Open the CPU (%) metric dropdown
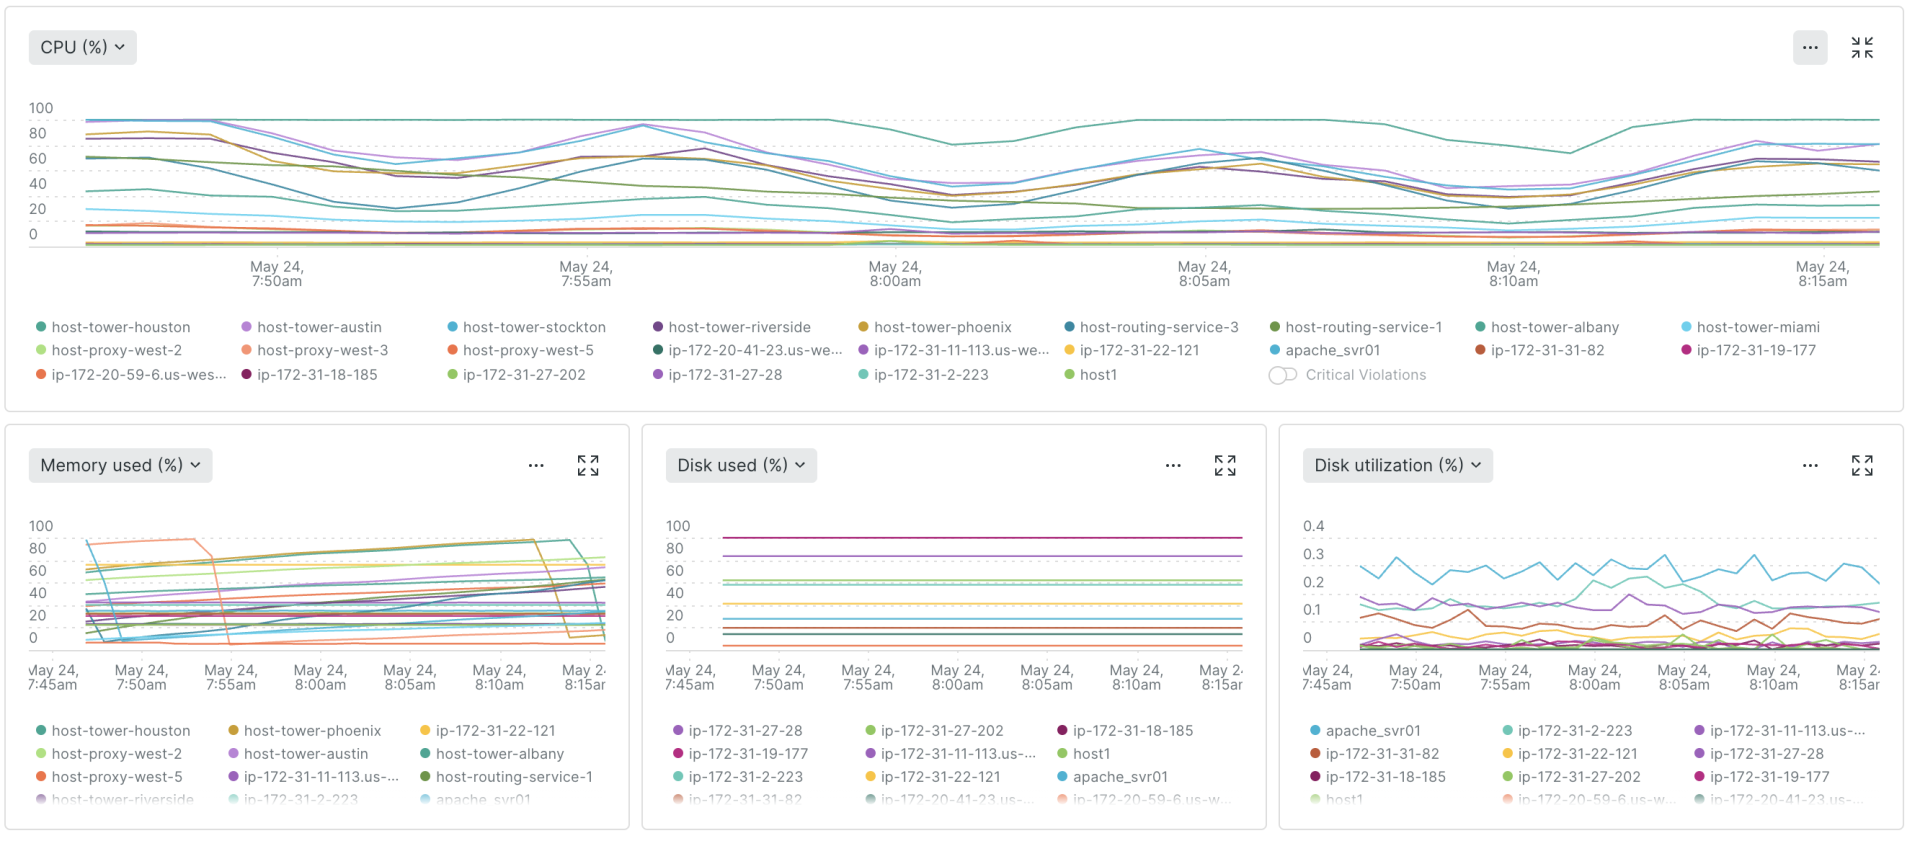 [x=82, y=47]
